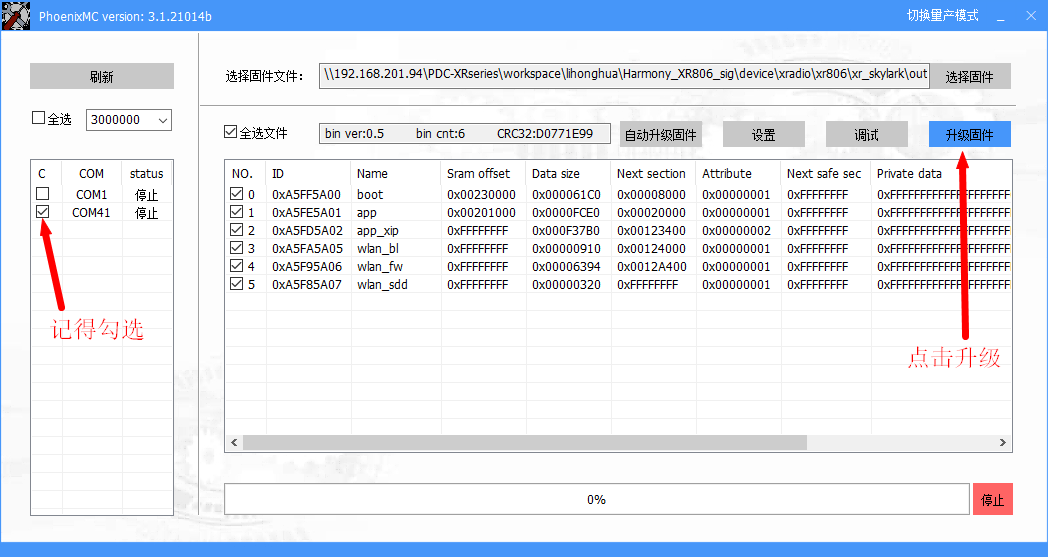This screenshot has width=1048, height=557.
Task: Click the 自动升级固件 button
Action: tap(660, 135)
